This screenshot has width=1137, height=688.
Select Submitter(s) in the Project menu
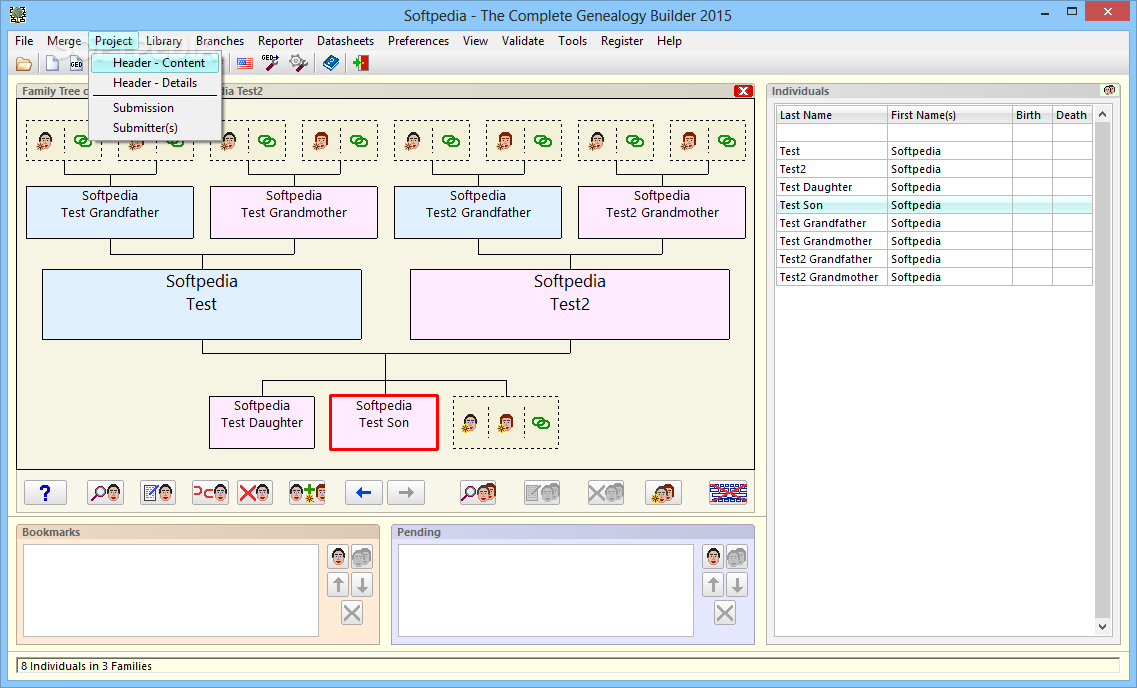click(x=145, y=128)
